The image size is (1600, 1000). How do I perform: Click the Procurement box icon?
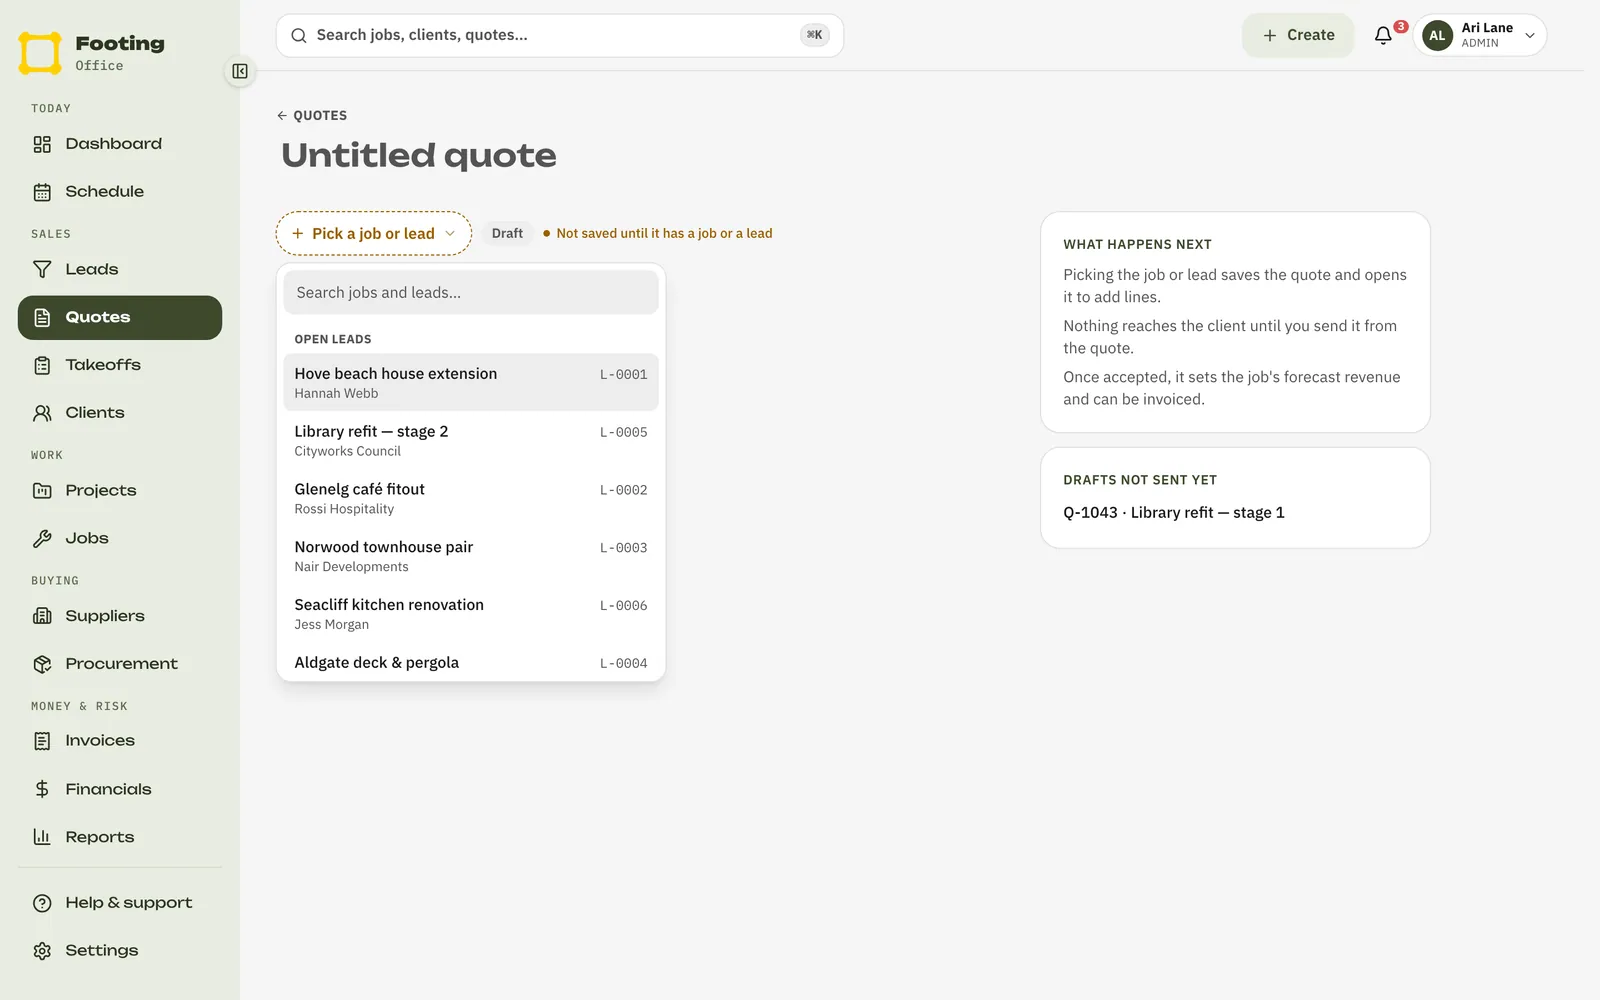42,664
